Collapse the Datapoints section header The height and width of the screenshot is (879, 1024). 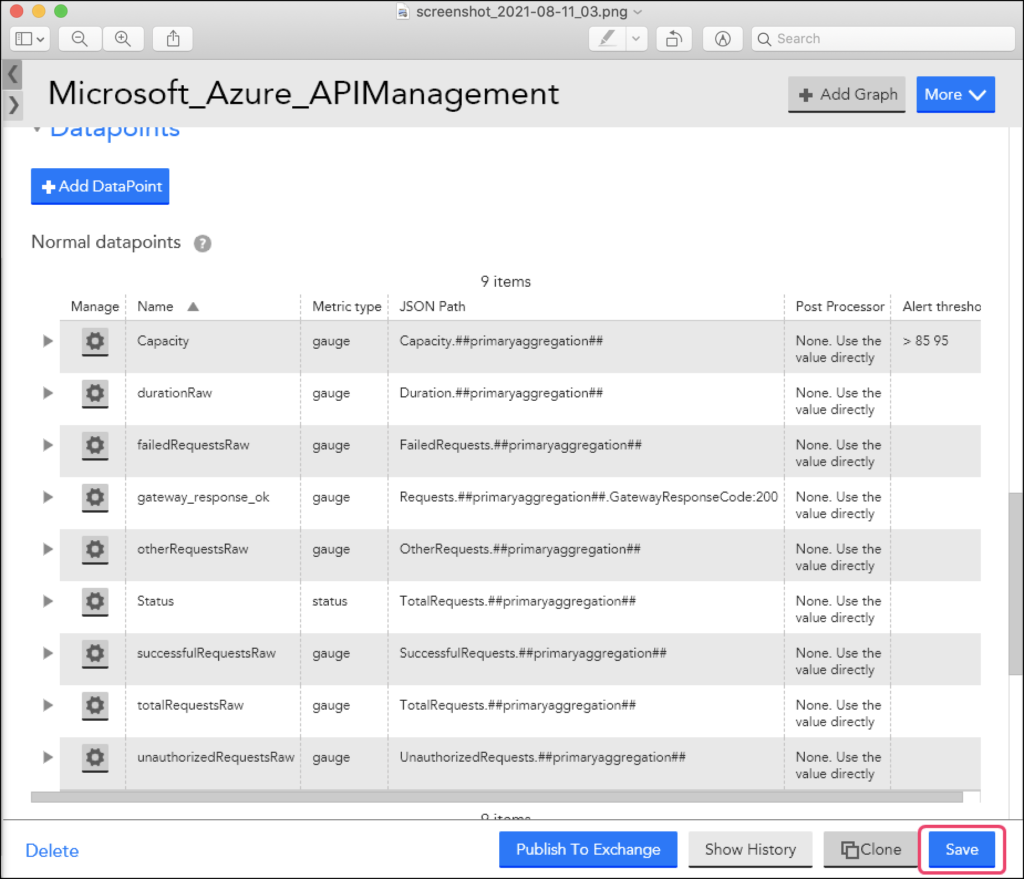(x=37, y=130)
